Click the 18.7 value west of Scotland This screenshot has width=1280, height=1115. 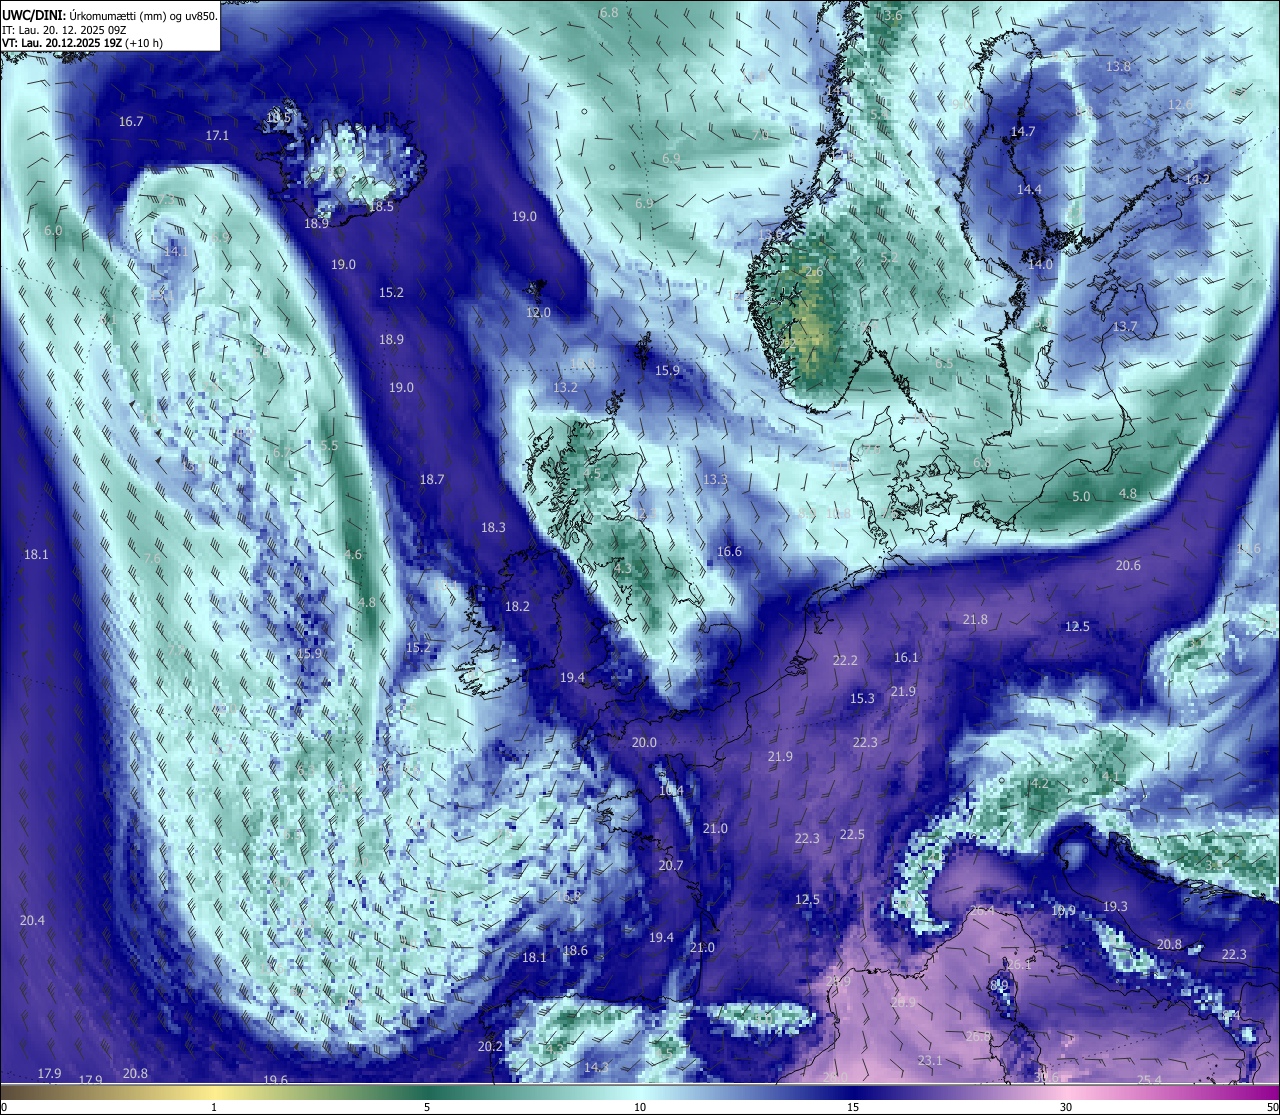point(432,480)
